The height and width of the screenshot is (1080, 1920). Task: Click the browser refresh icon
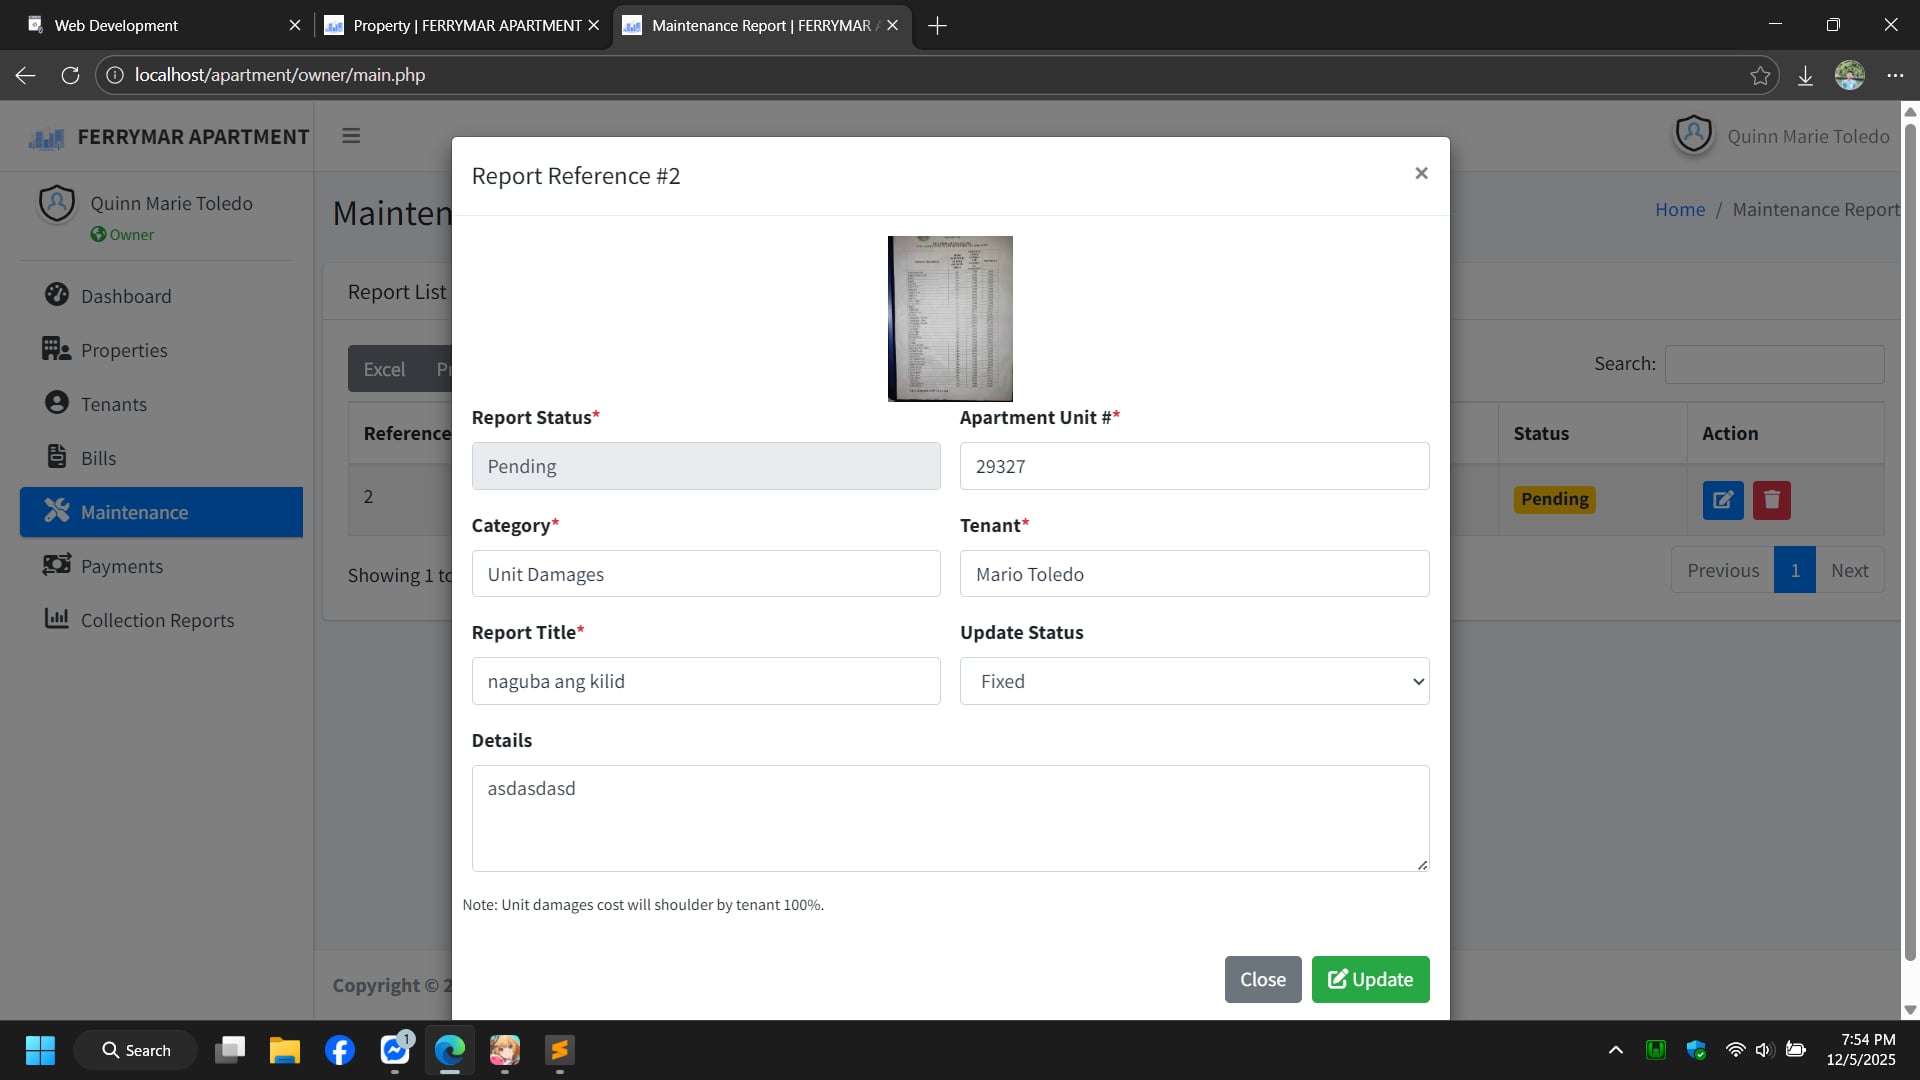[70, 75]
